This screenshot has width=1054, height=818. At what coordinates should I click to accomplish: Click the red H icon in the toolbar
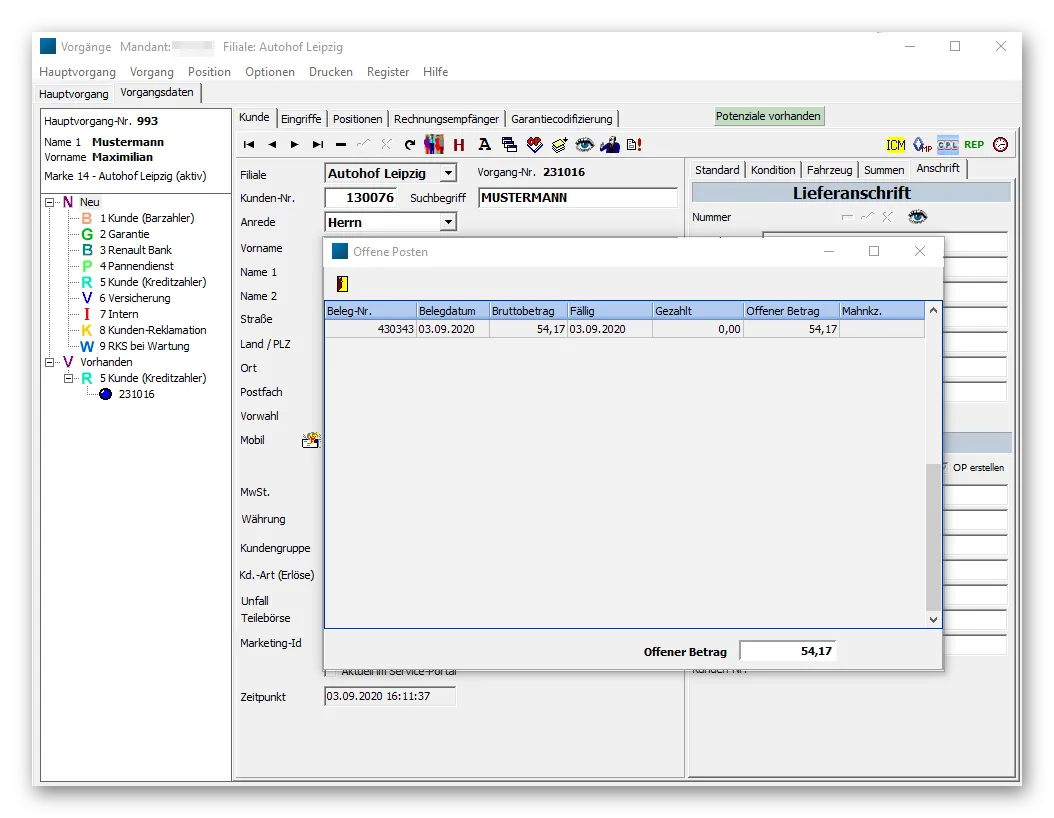pyautogui.click(x=459, y=145)
